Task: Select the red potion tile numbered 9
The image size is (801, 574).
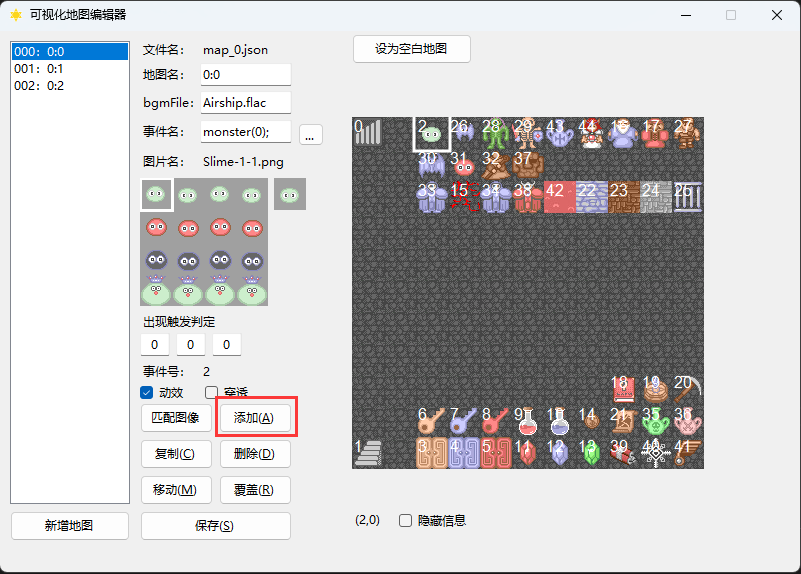Action: point(528,421)
